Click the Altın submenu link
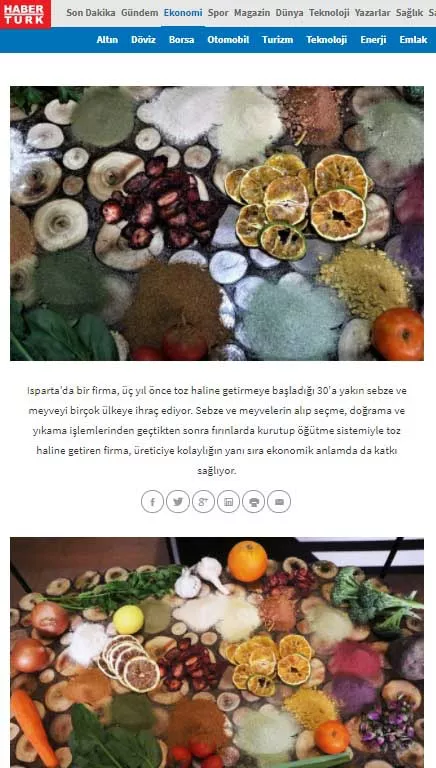The image size is (436, 768). pos(107,40)
